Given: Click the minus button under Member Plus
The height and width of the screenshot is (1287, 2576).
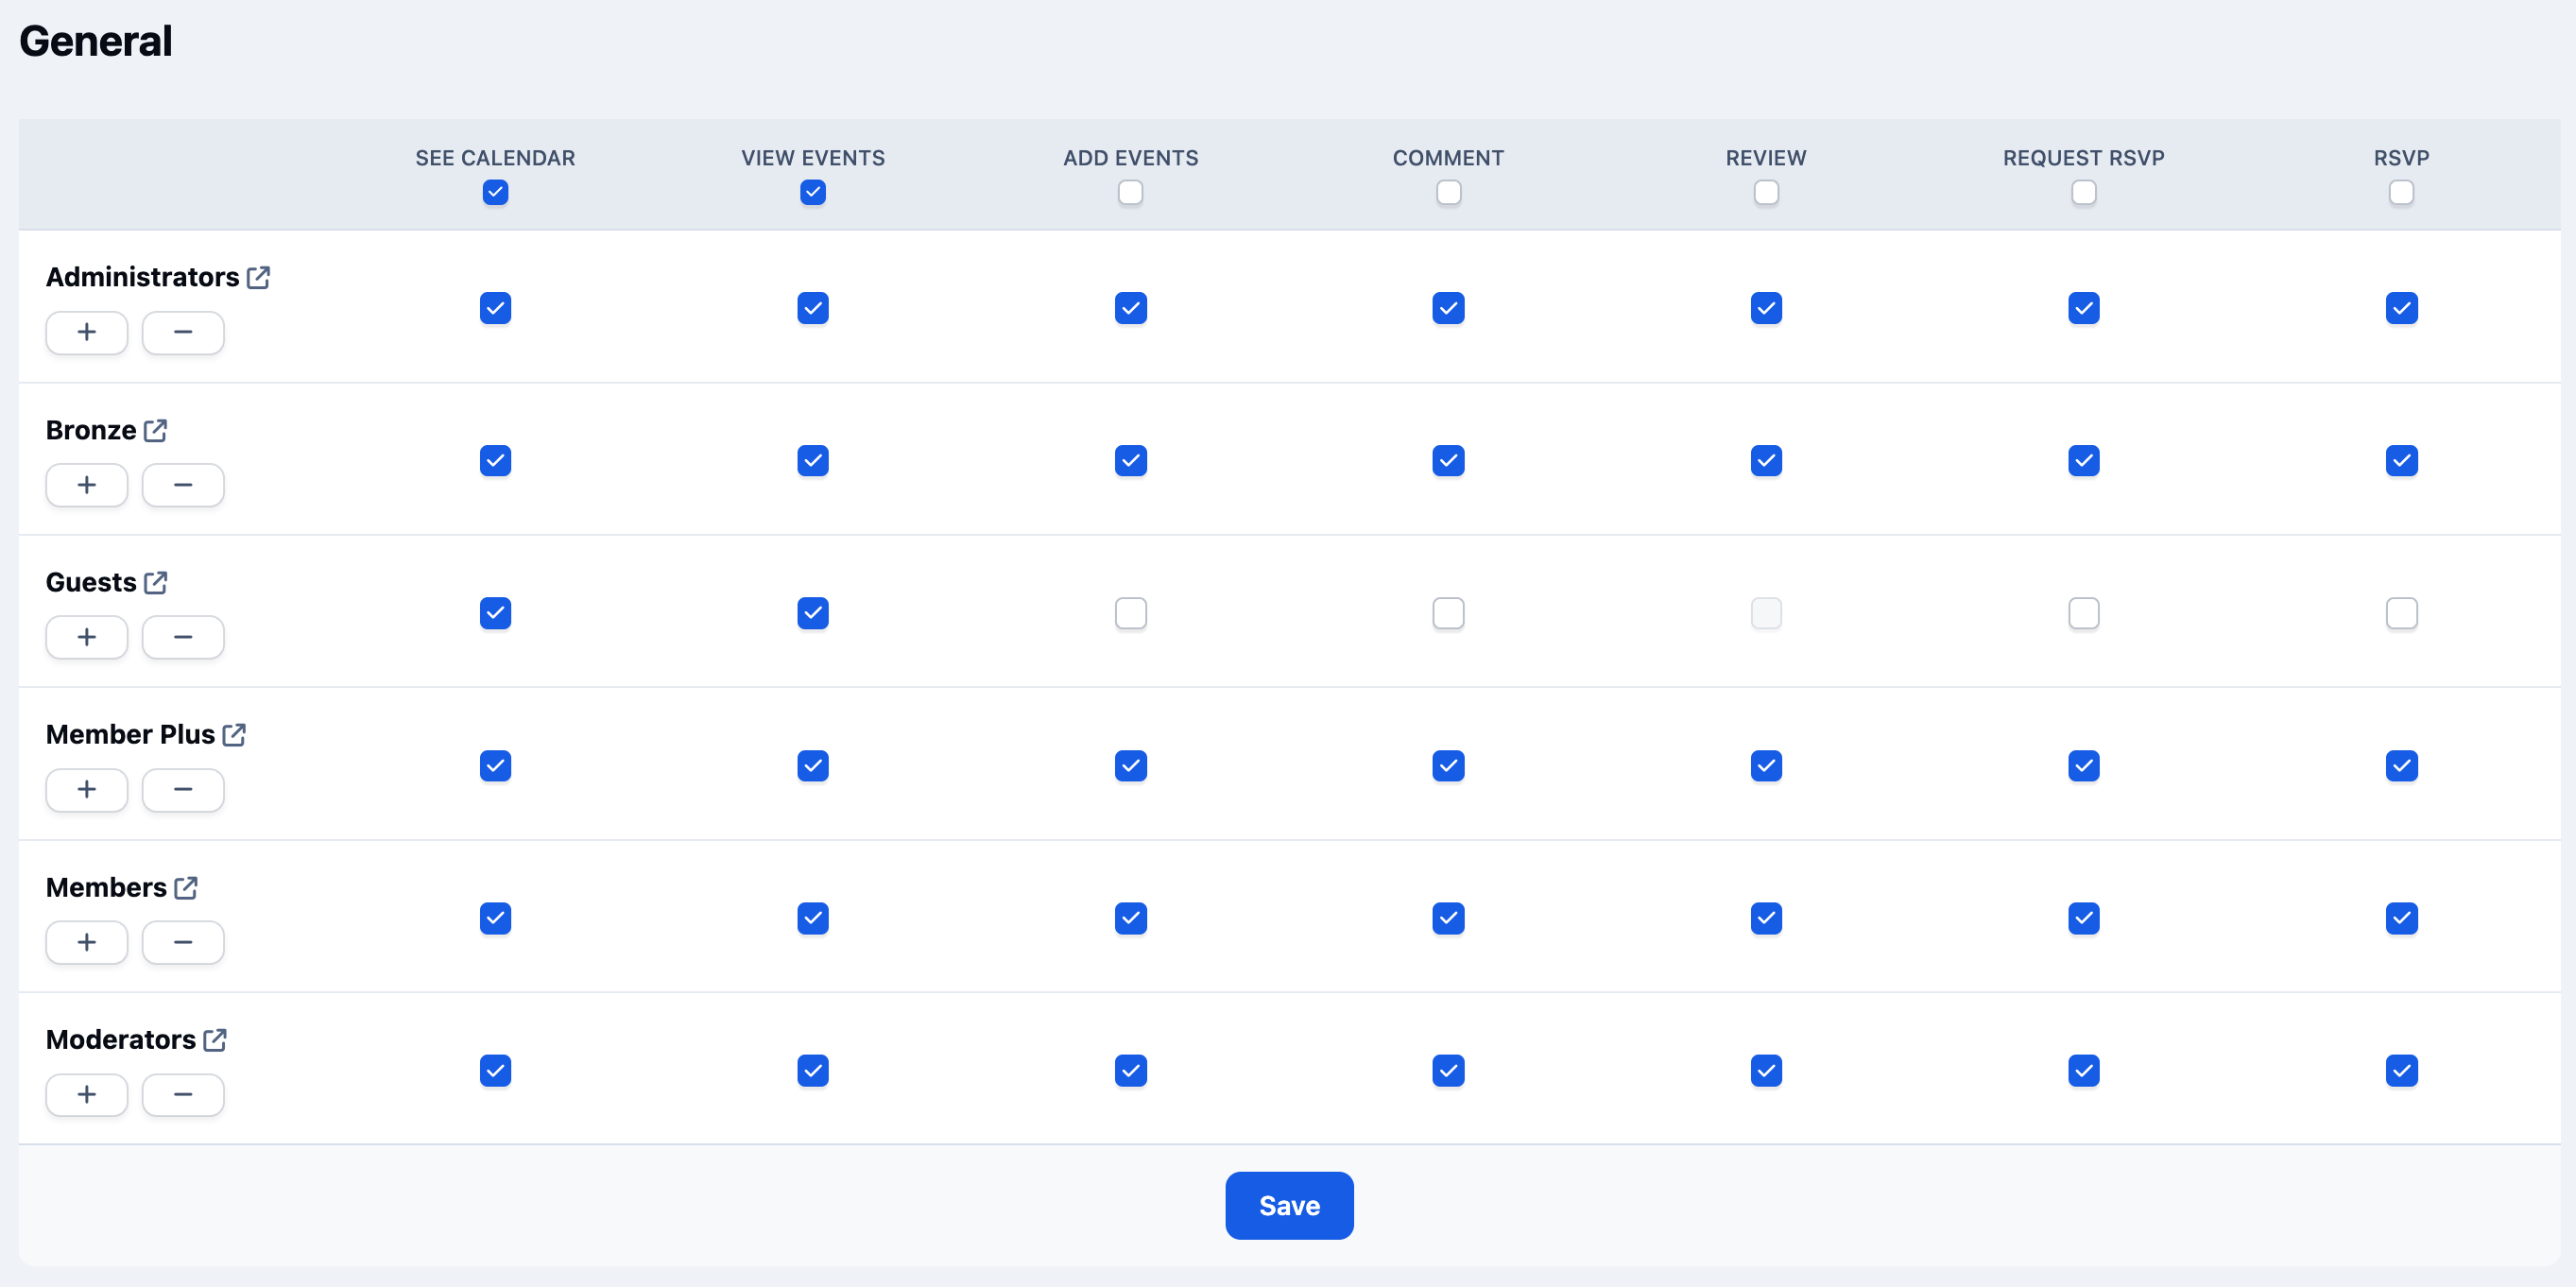Looking at the screenshot, I should (183, 790).
